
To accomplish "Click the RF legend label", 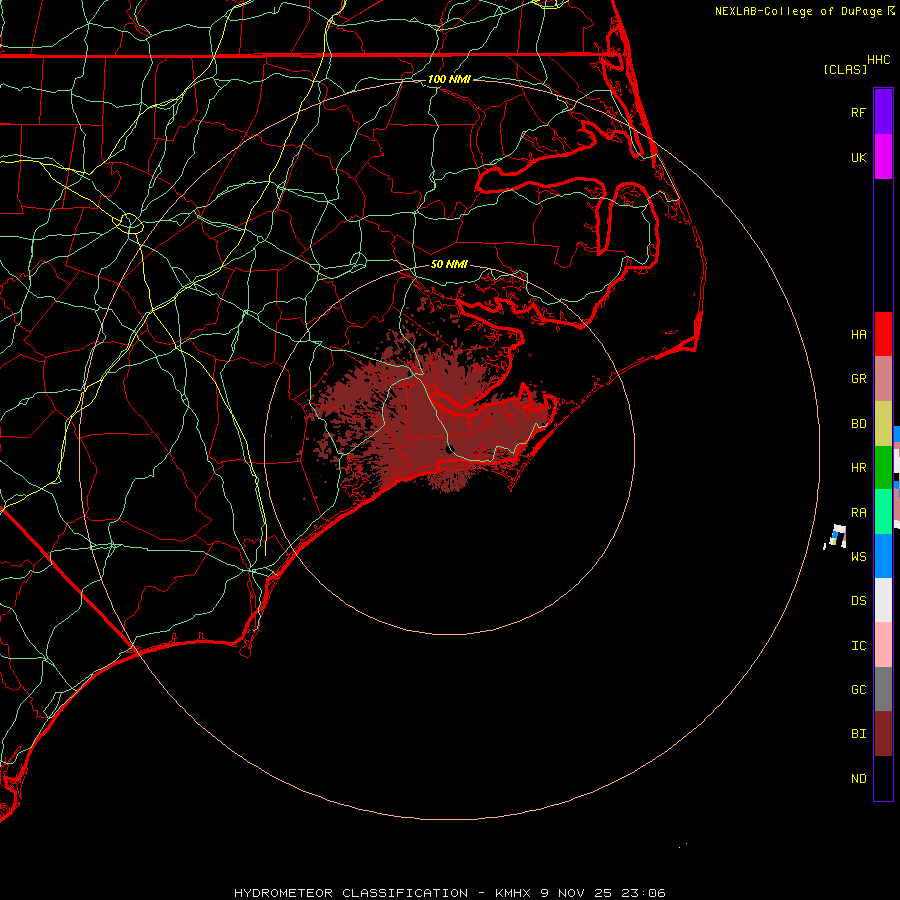I will pos(858,112).
